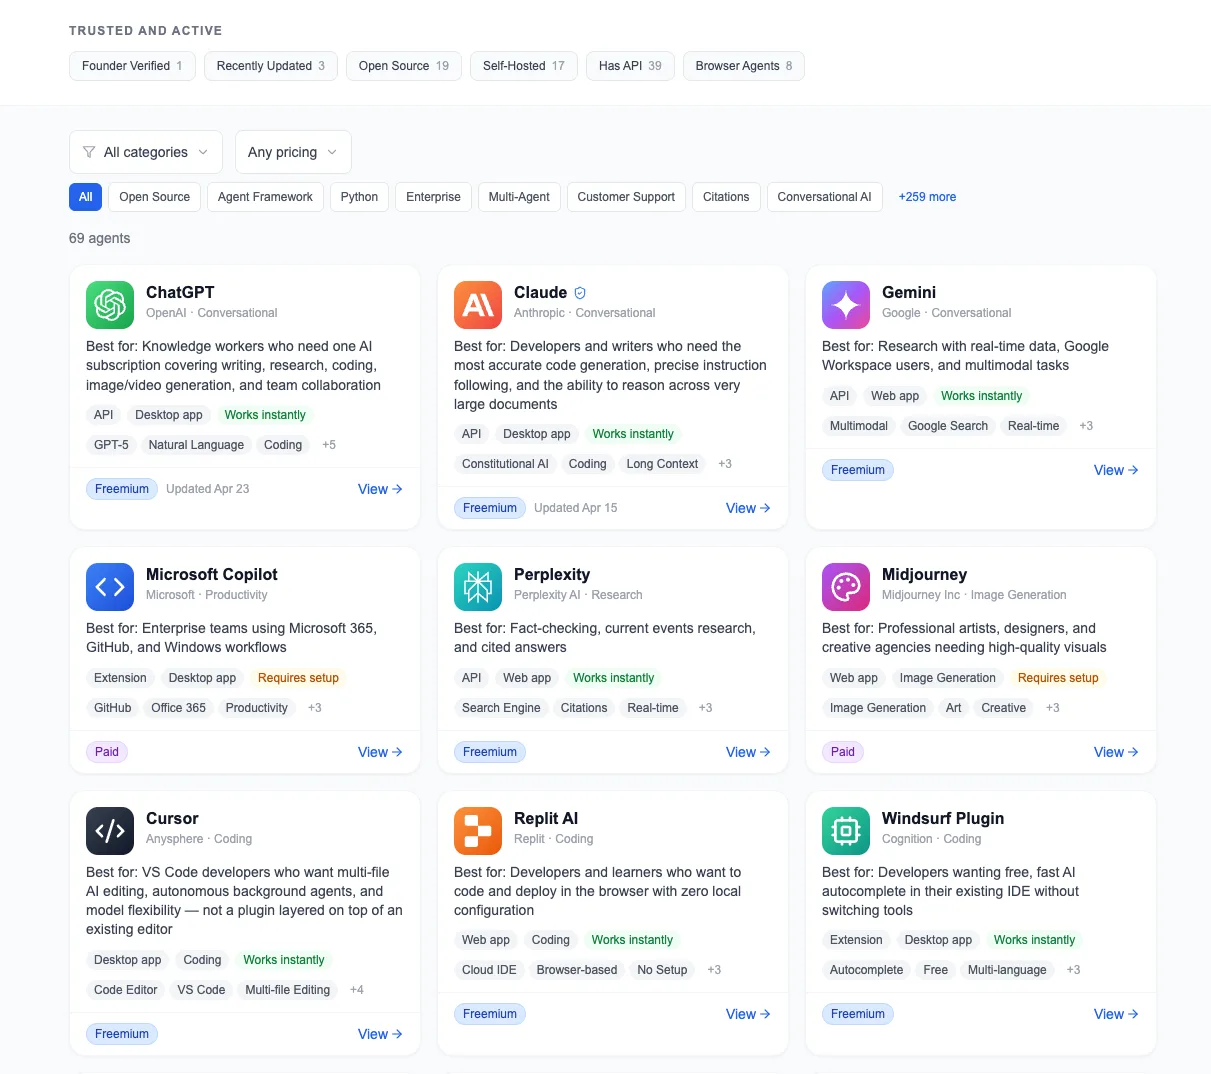Toggle the Recently Updated filter chip
The width and height of the screenshot is (1211, 1074).
tap(270, 66)
